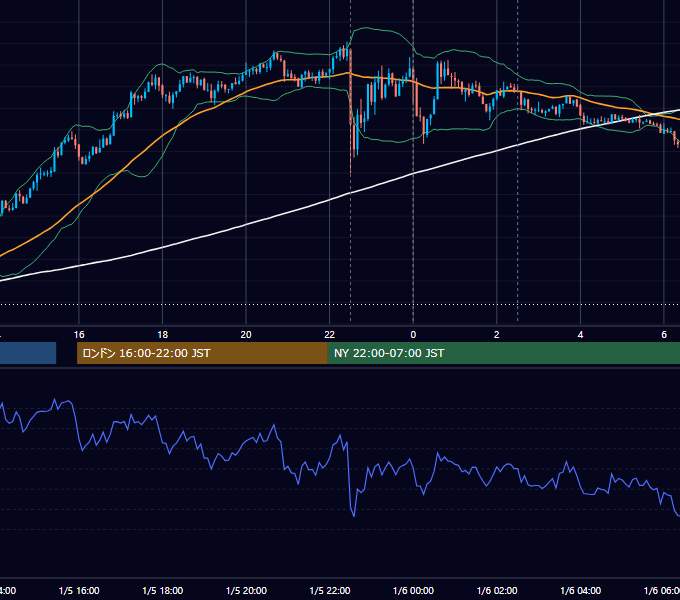Click time axis label 0
Image resolution: width=680 pixels, height=600 pixels.
click(413, 335)
